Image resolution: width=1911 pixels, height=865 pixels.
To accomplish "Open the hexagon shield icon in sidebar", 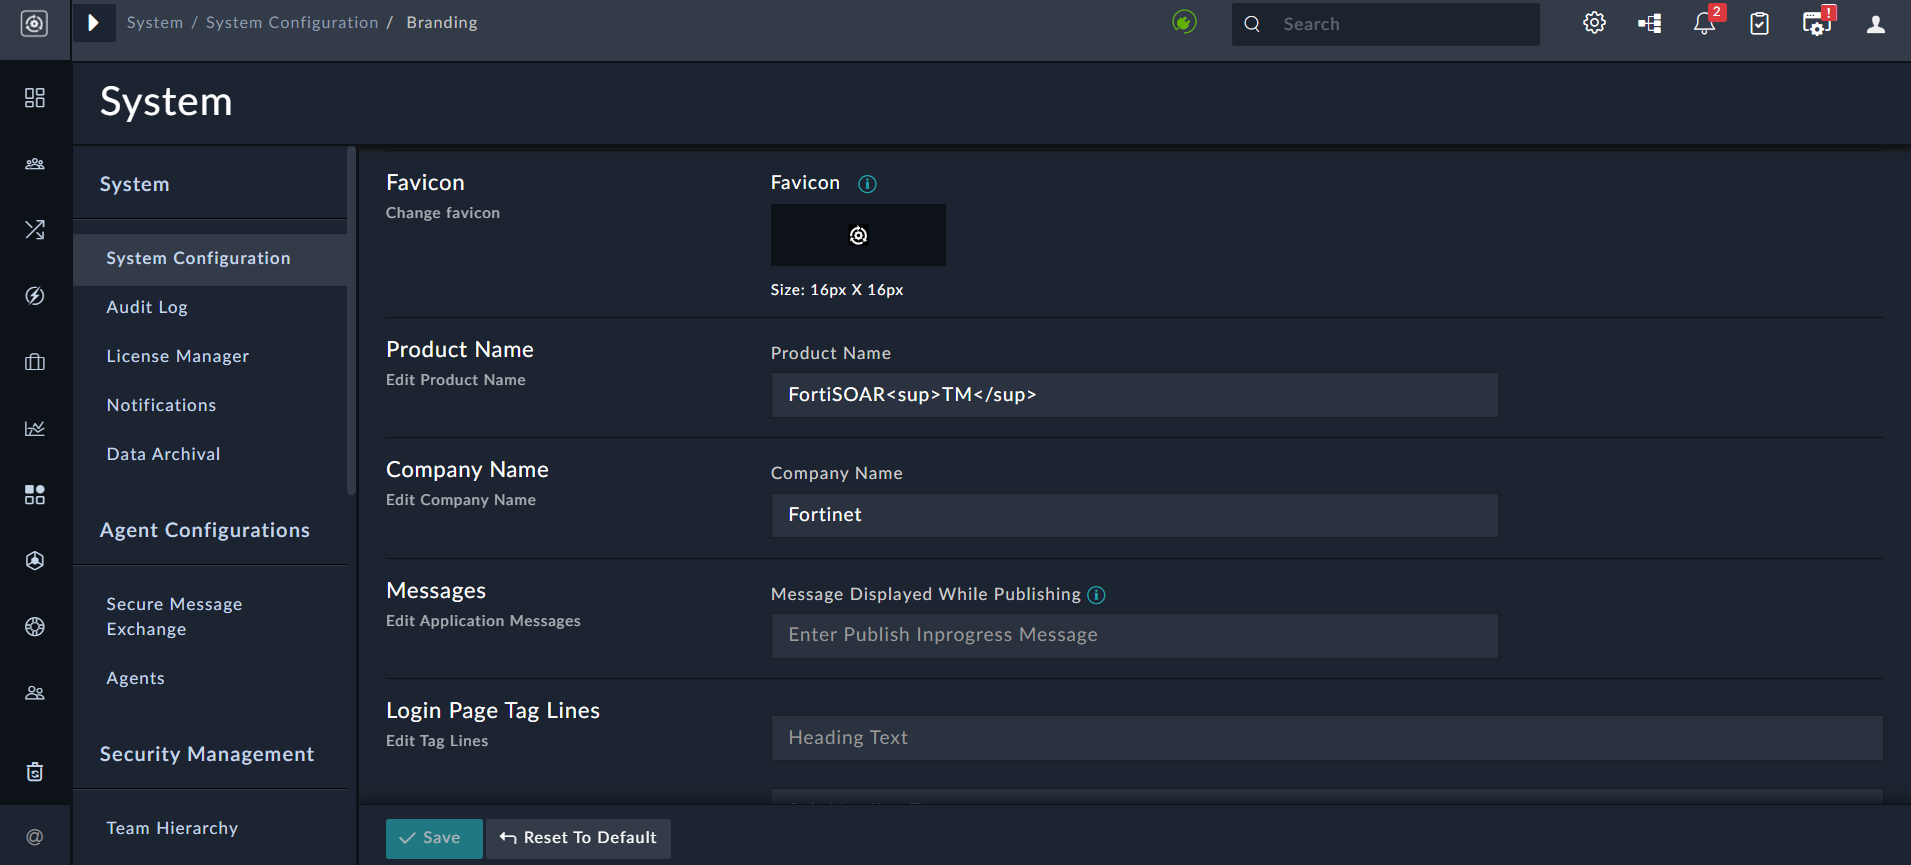I will click(35, 560).
